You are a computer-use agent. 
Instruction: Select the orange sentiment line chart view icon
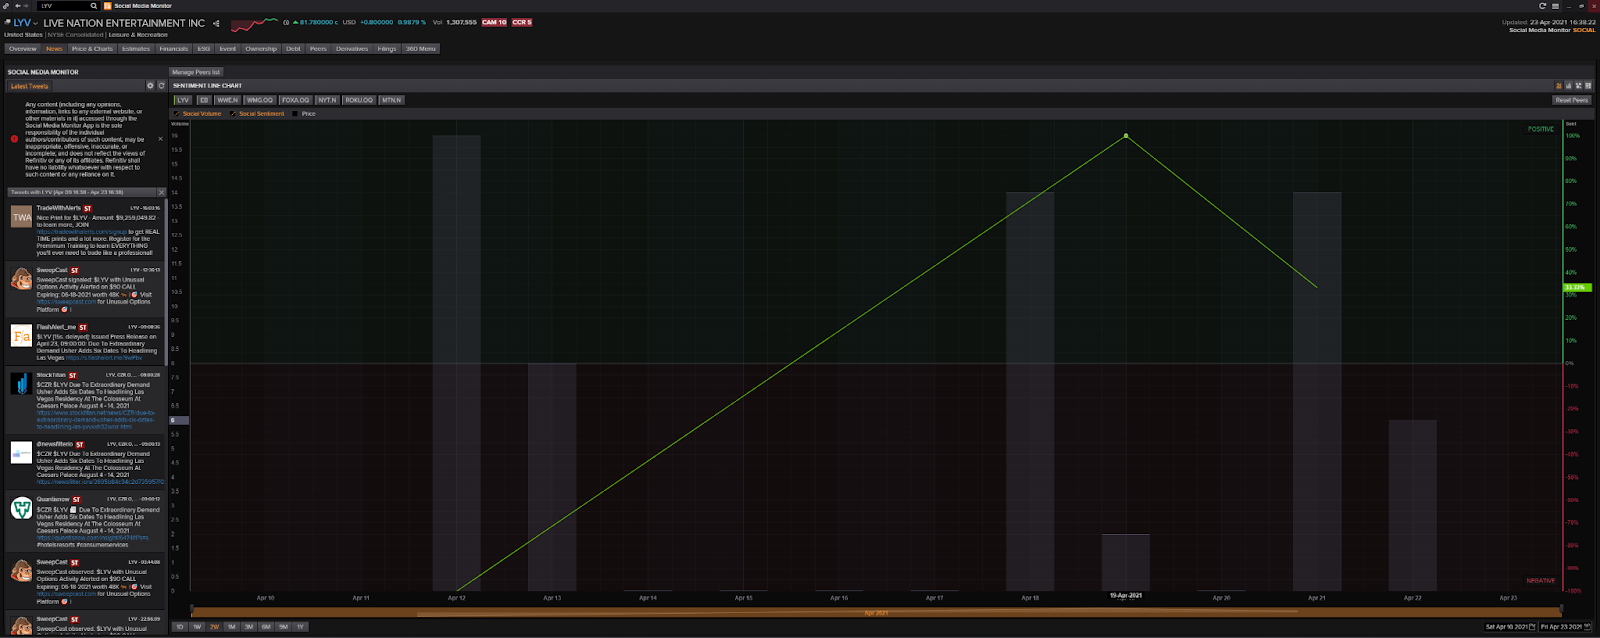[x=1558, y=86]
